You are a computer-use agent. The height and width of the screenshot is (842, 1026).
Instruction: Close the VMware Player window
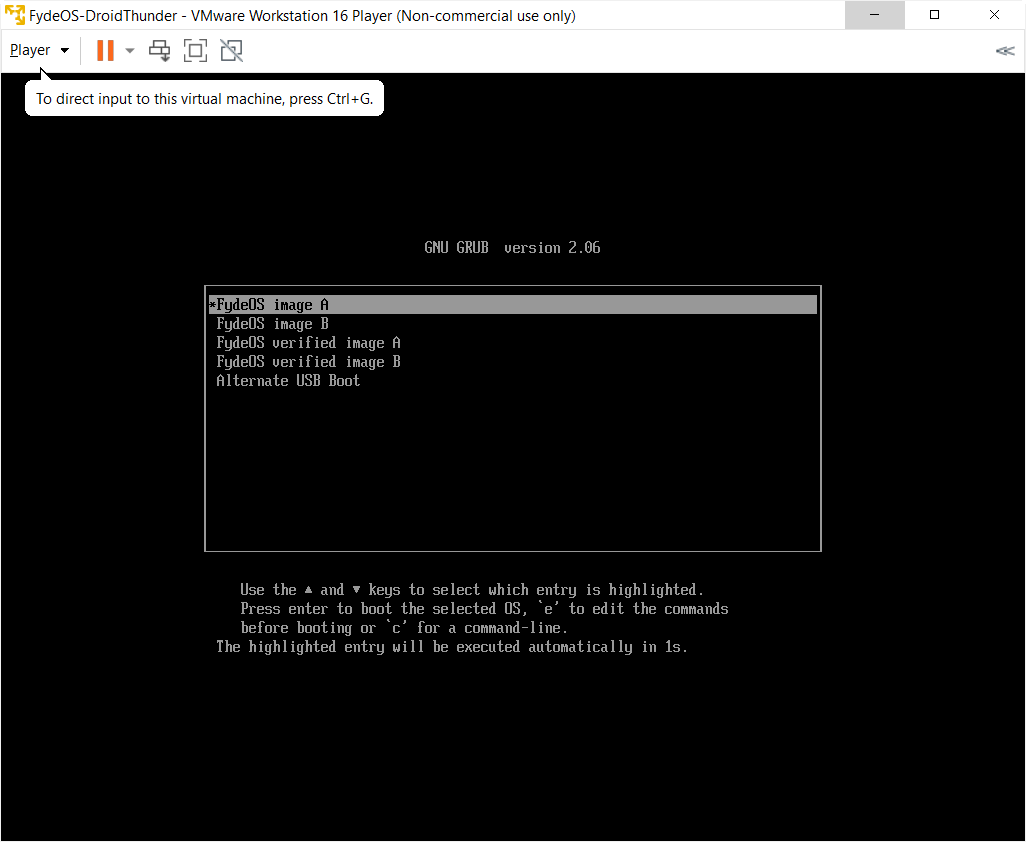pos(995,14)
